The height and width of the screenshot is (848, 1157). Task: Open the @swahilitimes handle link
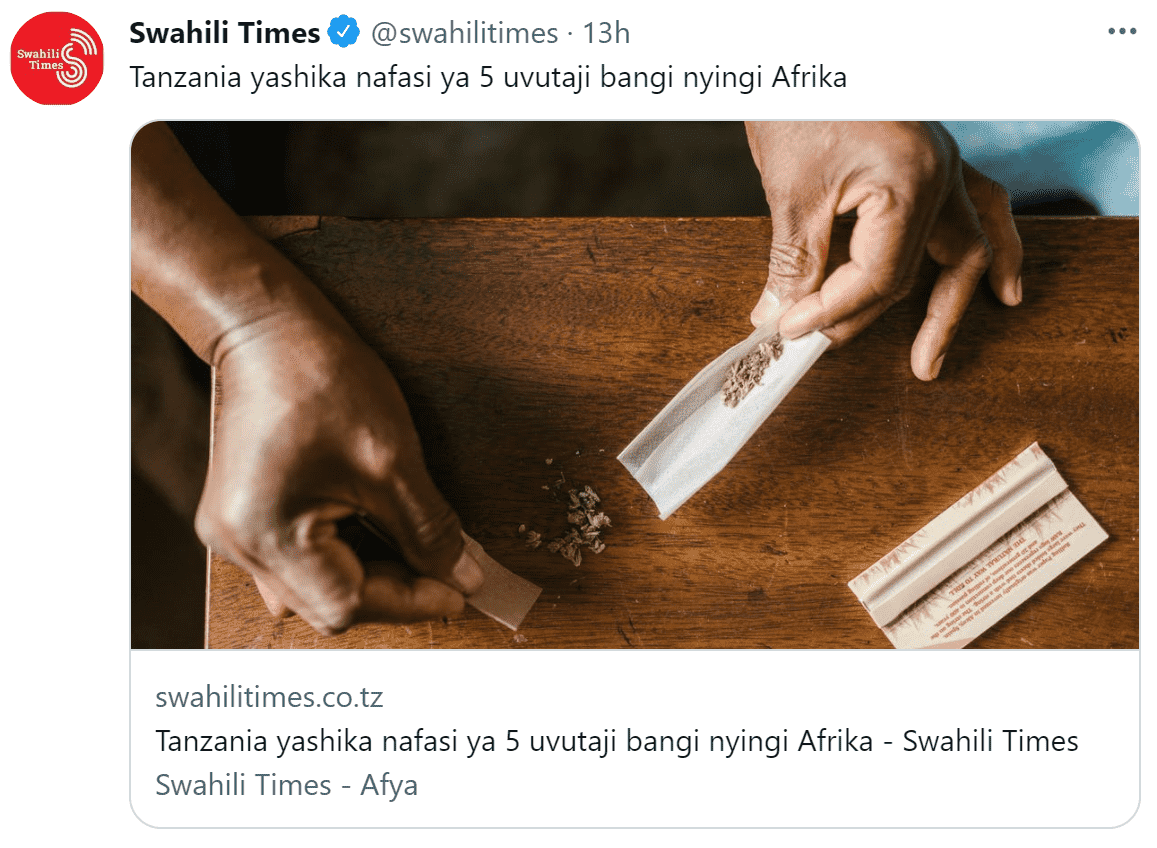pyautogui.click(x=464, y=33)
